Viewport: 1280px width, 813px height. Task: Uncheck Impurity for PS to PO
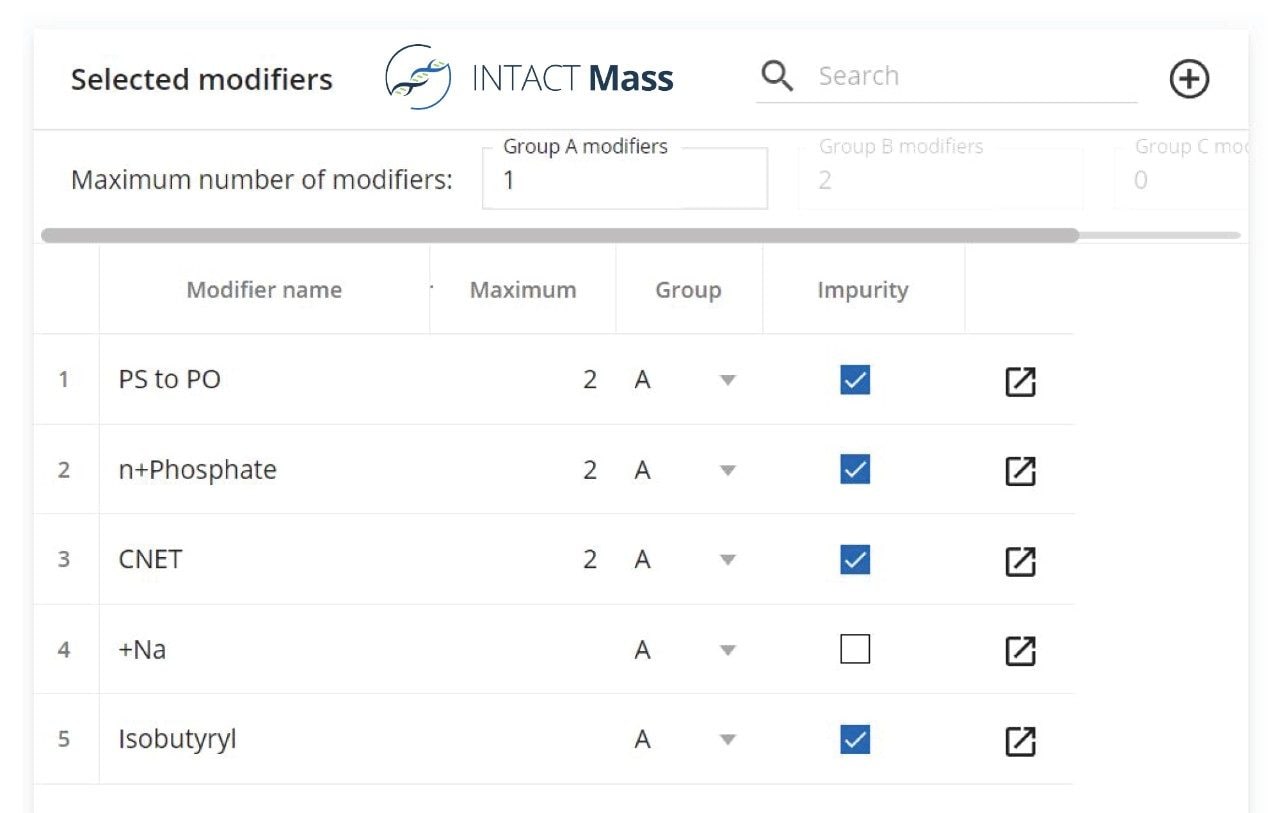tap(855, 380)
